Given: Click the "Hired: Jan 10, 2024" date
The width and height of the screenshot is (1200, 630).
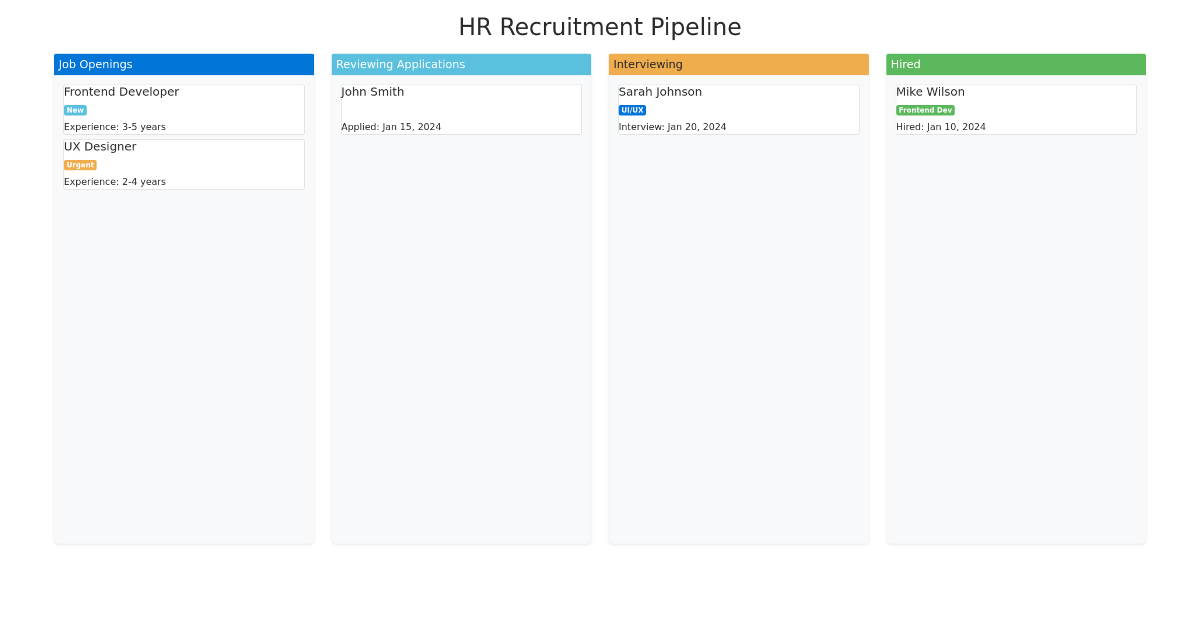Looking at the screenshot, I should point(941,127).
